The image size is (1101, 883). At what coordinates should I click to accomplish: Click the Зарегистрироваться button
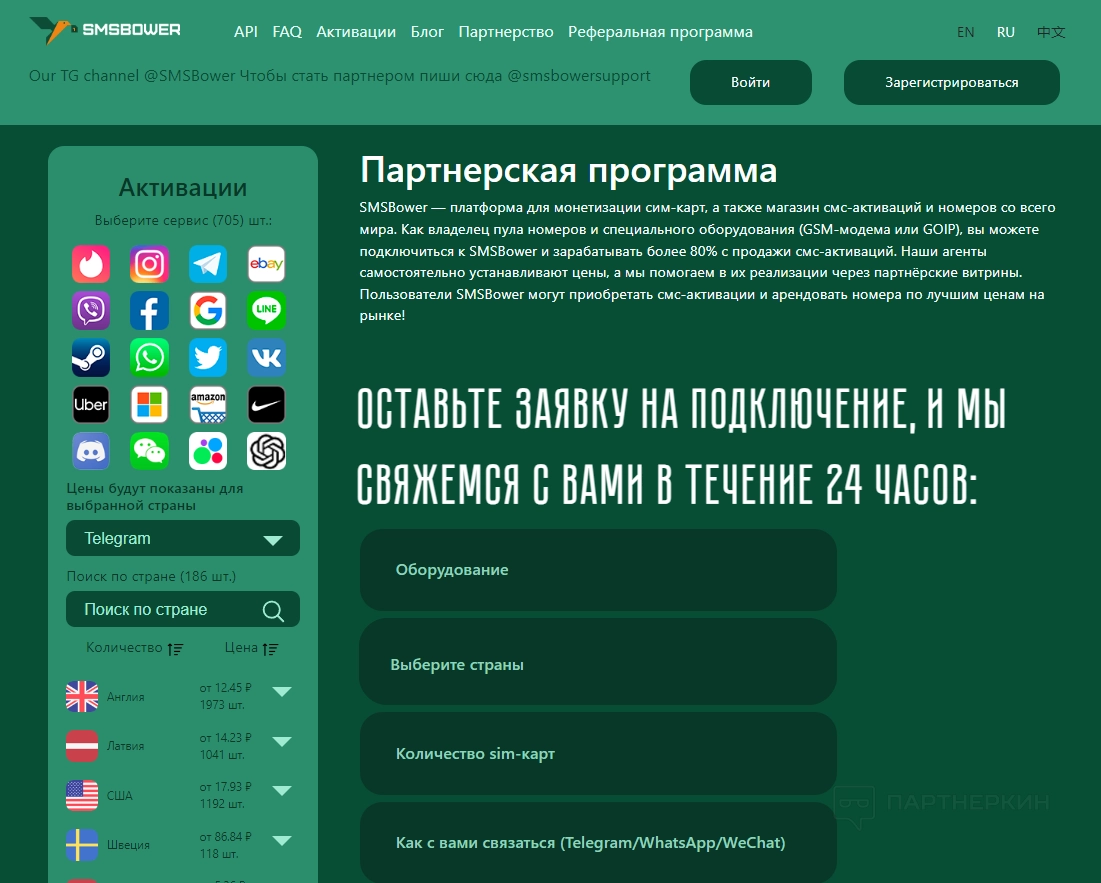pyautogui.click(x=951, y=82)
